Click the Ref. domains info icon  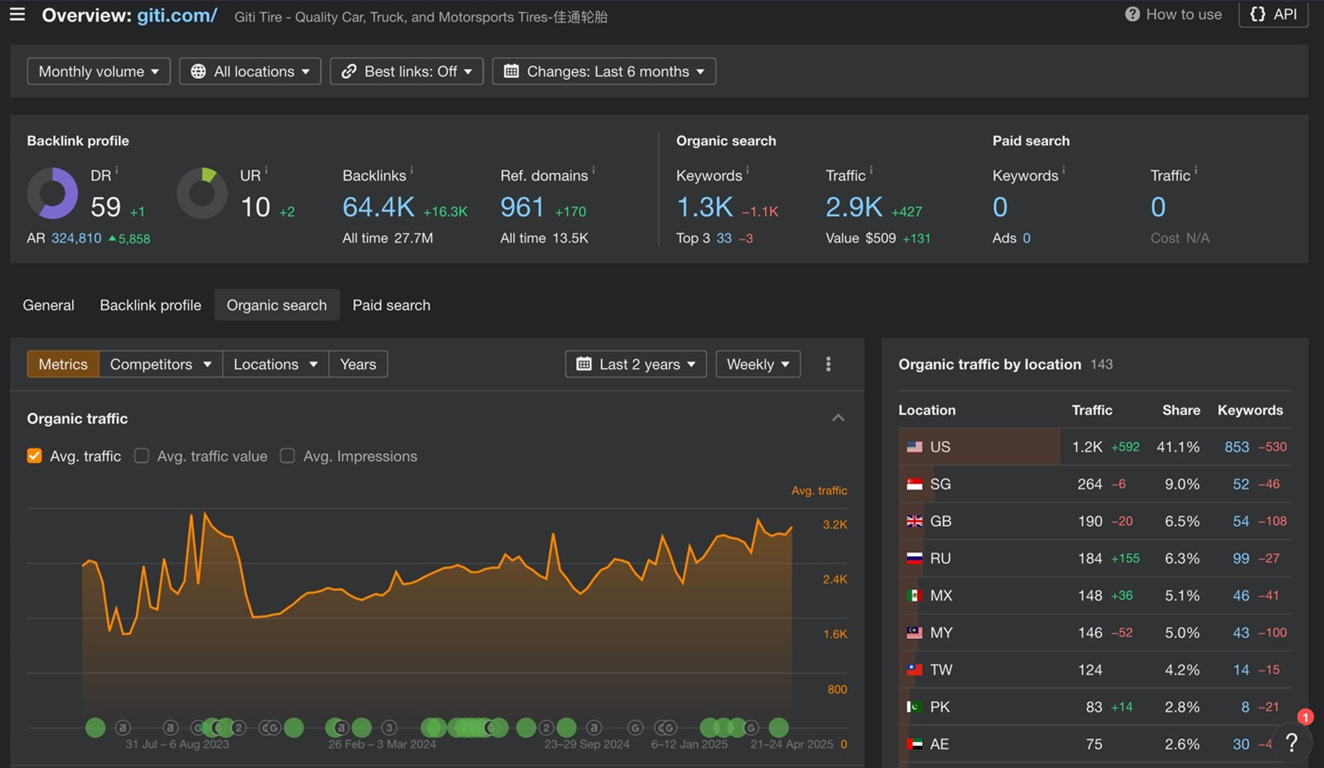[594, 171]
